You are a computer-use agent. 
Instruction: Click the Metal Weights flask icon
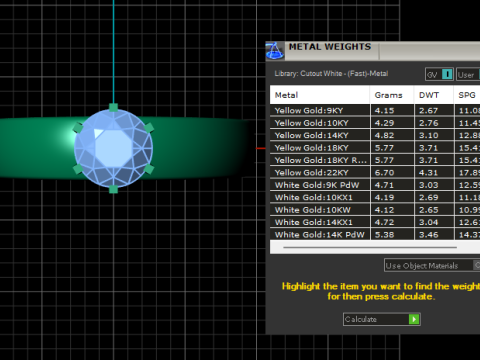(x=275, y=51)
